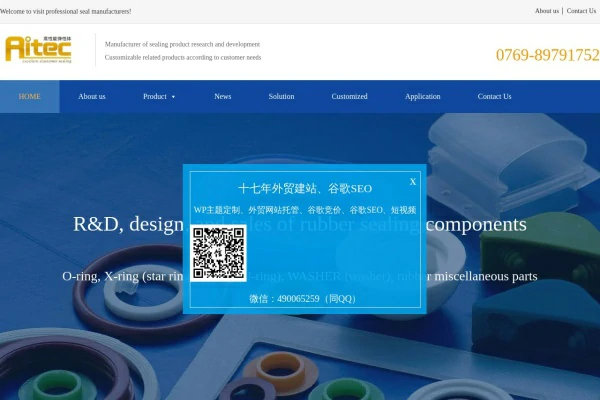Viewport: 600px width, 400px height.
Task: Click the top-right Contact Us link
Action: [x=581, y=11]
